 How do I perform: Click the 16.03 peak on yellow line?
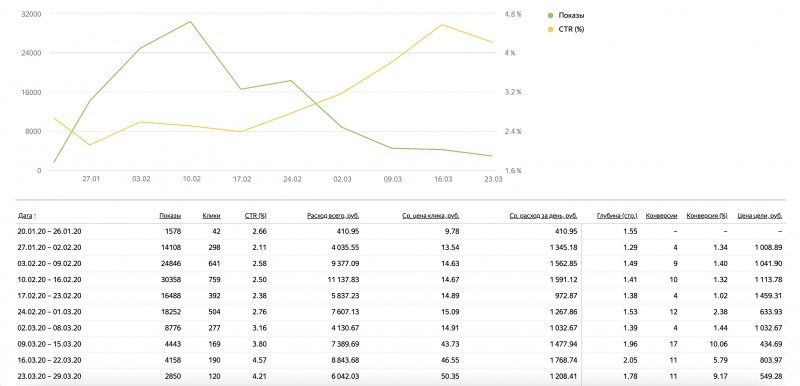click(440, 24)
